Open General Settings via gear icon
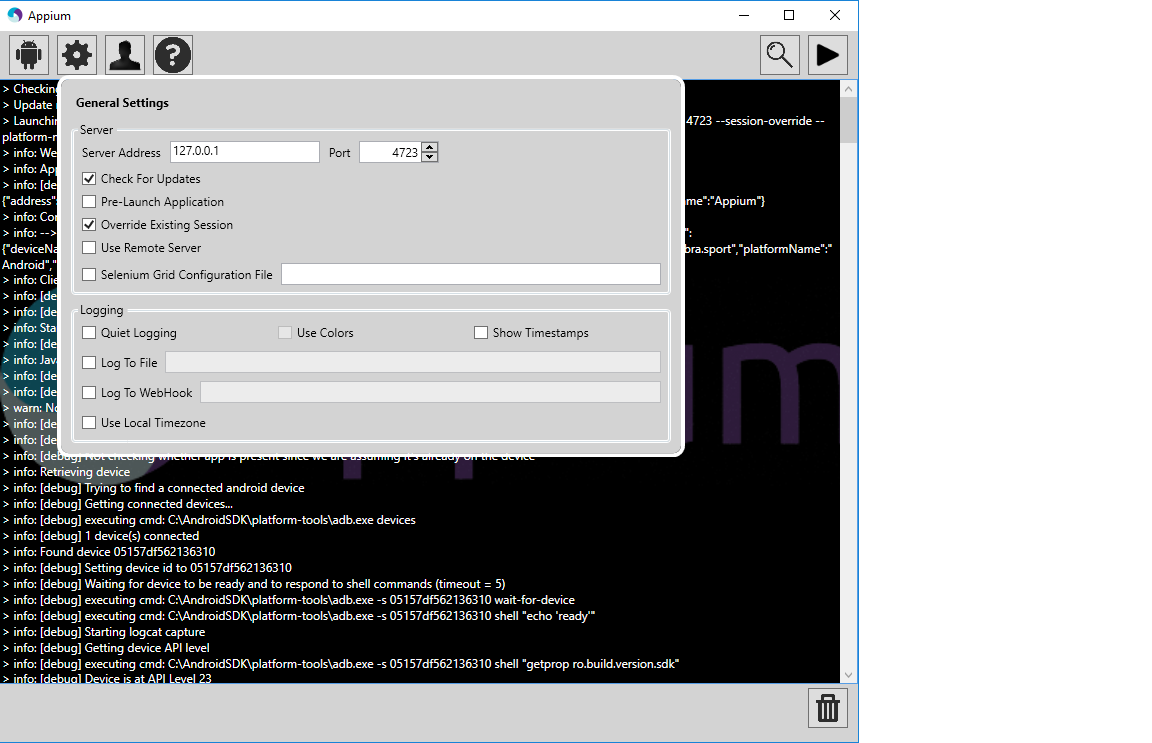Screen dimensions: 1152x743 (x=77, y=55)
